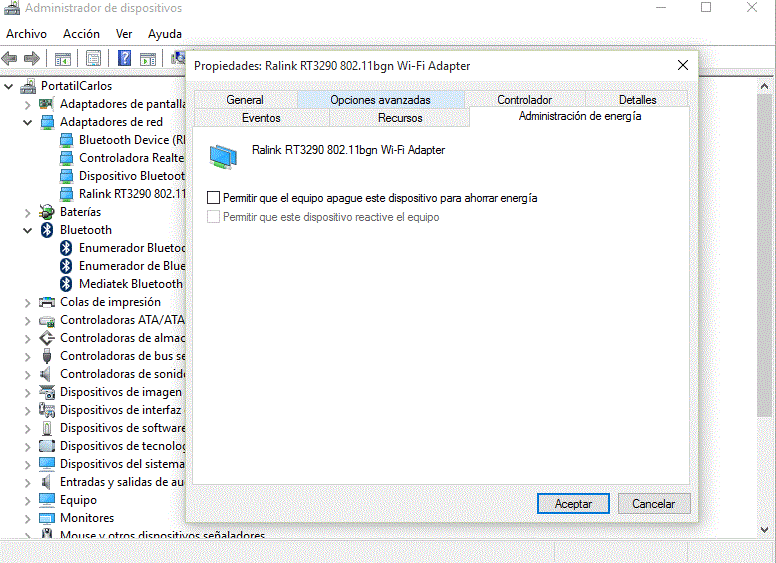Click the Ralink adapter icon in the dialog

coord(223,157)
